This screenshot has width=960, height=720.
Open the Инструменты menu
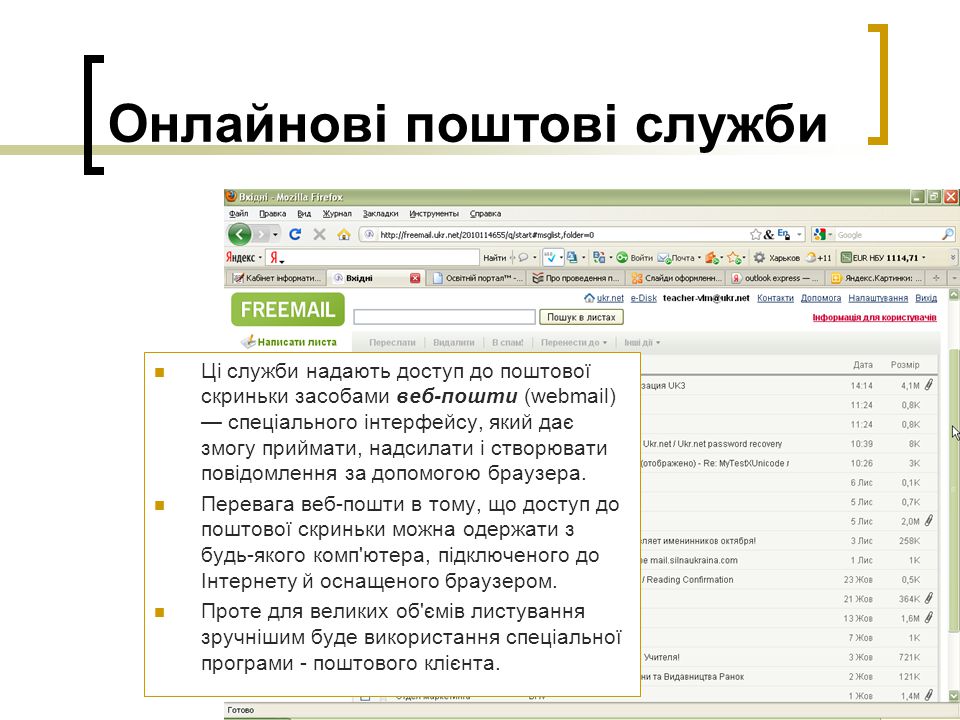click(x=433, y=214)
